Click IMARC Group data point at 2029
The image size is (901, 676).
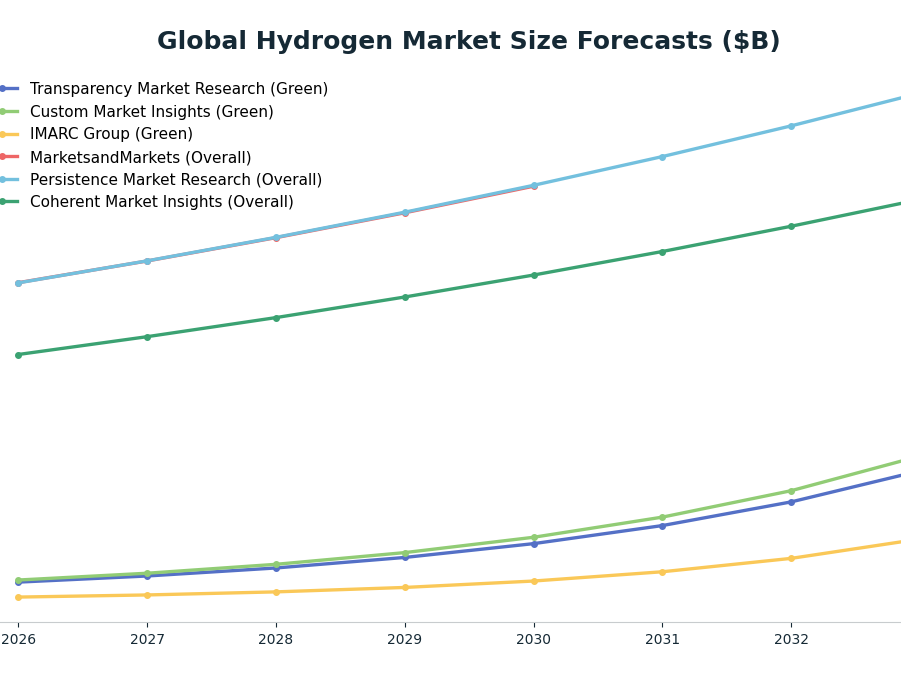click(x=405, y=587)
